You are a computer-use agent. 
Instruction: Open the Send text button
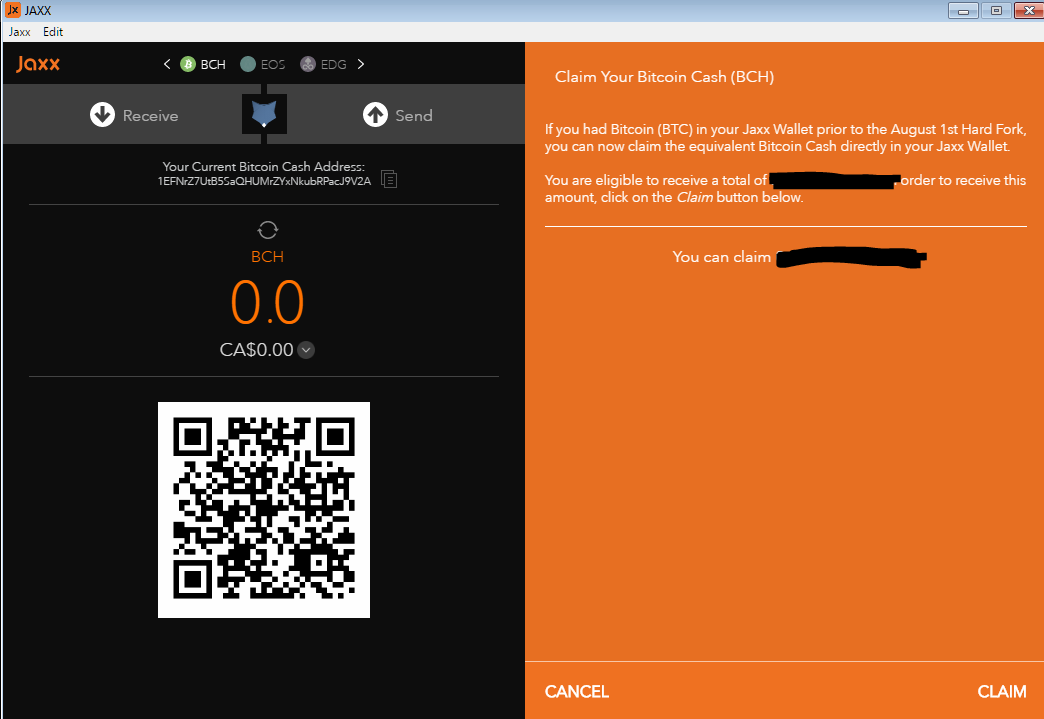pos(413,116)
